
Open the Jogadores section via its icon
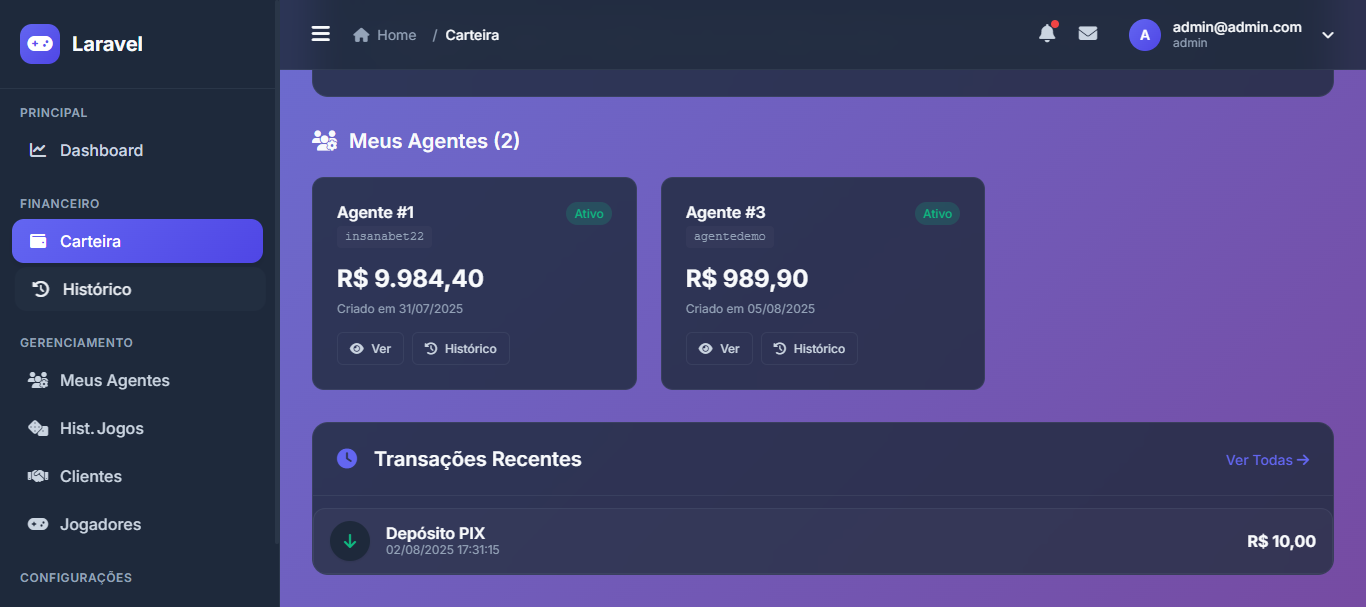[x=37, y=524]
